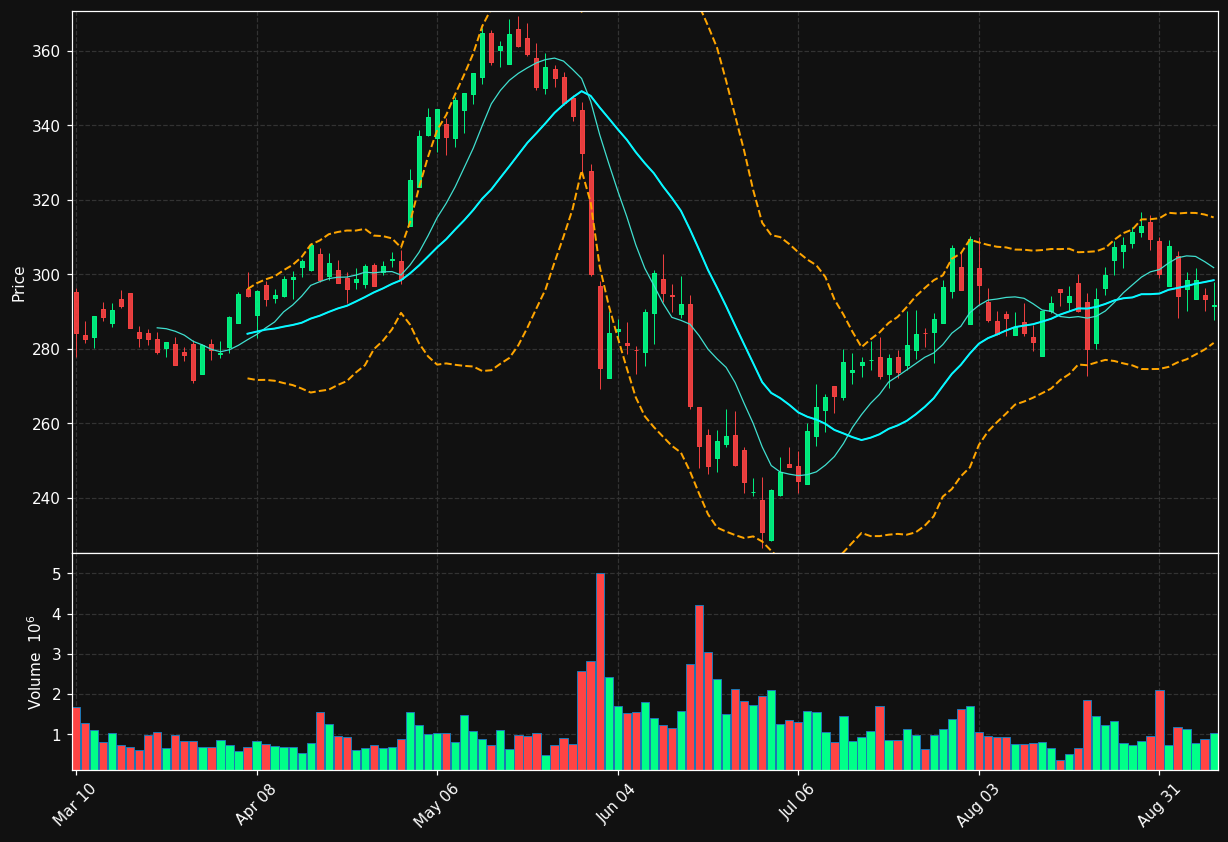1228x842 pixels.
Task: Click the 280 price tick label
Action: [47, 349]
